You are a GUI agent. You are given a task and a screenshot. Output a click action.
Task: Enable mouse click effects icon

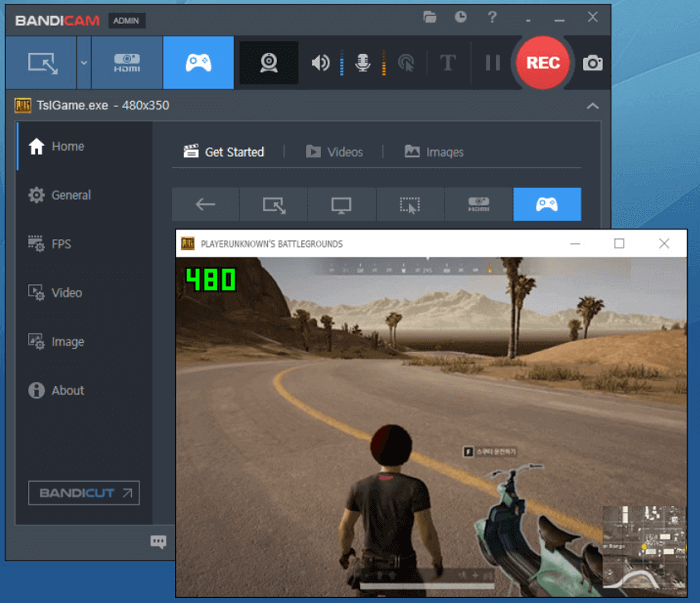tap(406, 63)
